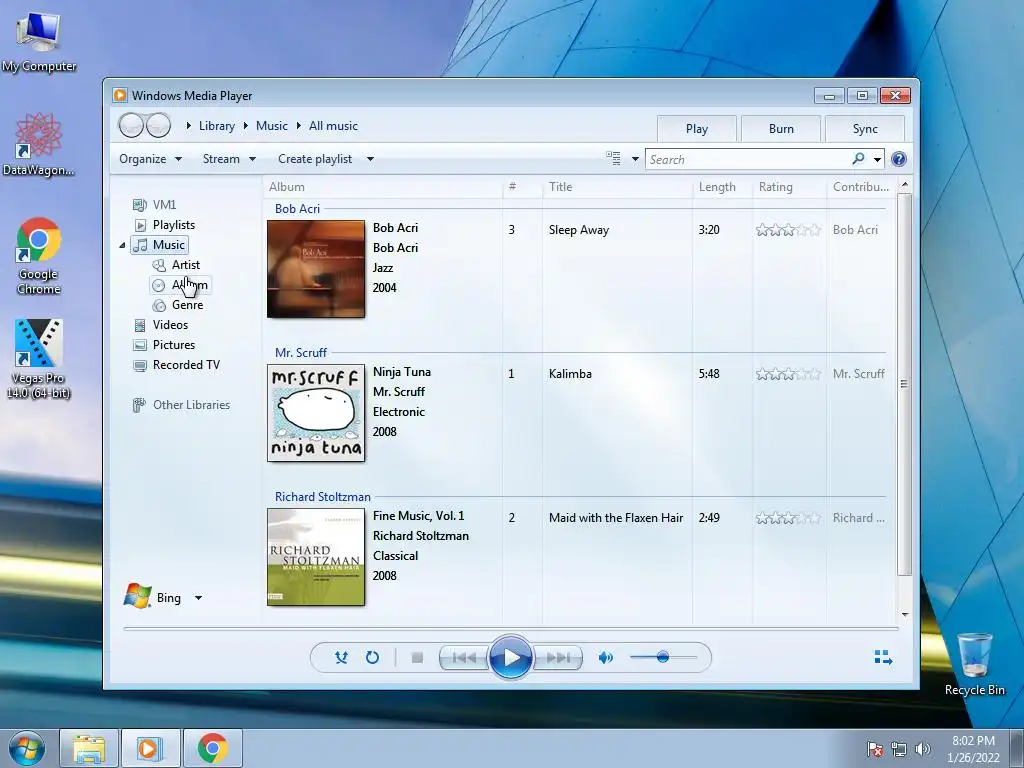Screen dimensions: 1024x768
Task: Open the Windows Start button
Action: (x=27, y=748)
